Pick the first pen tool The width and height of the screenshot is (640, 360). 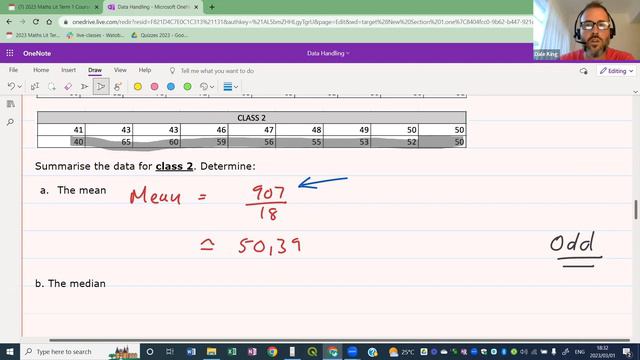click(x=84, y=87)
